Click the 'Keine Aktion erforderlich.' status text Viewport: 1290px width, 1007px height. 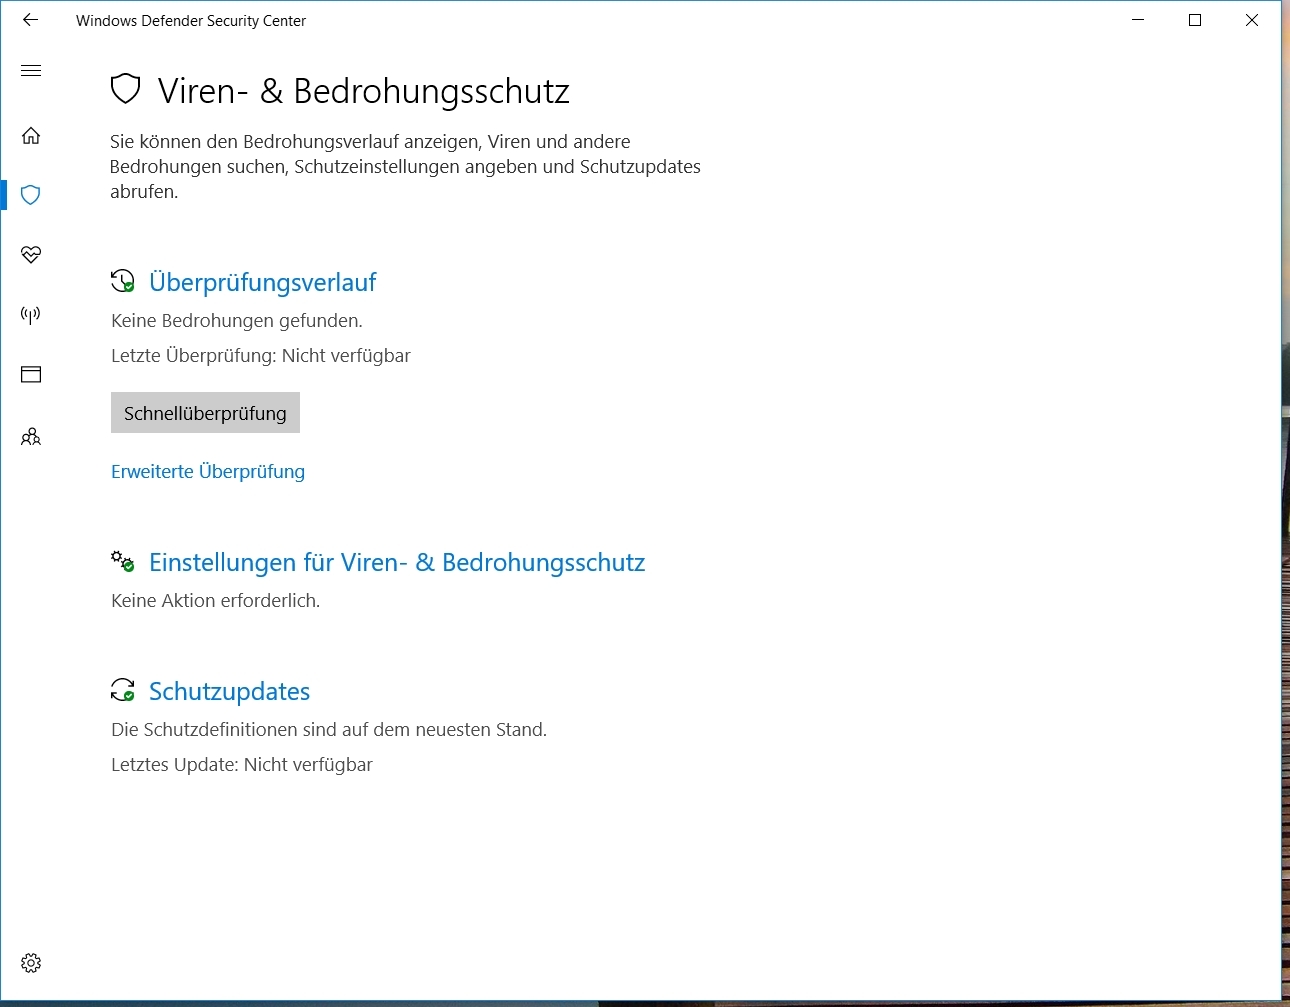pyautogui.click(x=216, y=601)
